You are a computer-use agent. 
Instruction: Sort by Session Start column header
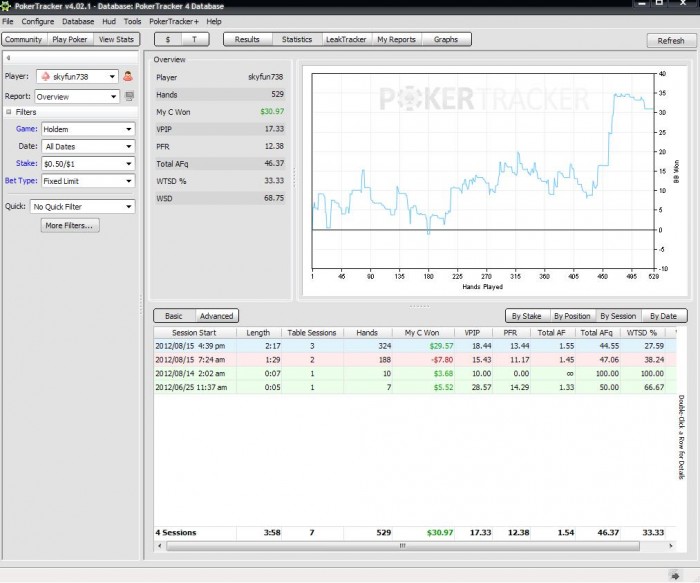point(194,333)
